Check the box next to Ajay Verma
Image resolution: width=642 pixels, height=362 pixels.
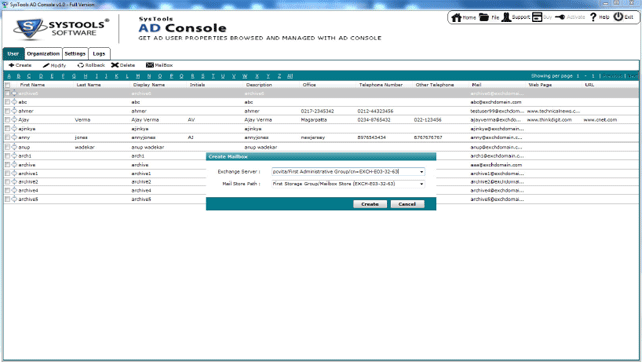click(7, 120)
